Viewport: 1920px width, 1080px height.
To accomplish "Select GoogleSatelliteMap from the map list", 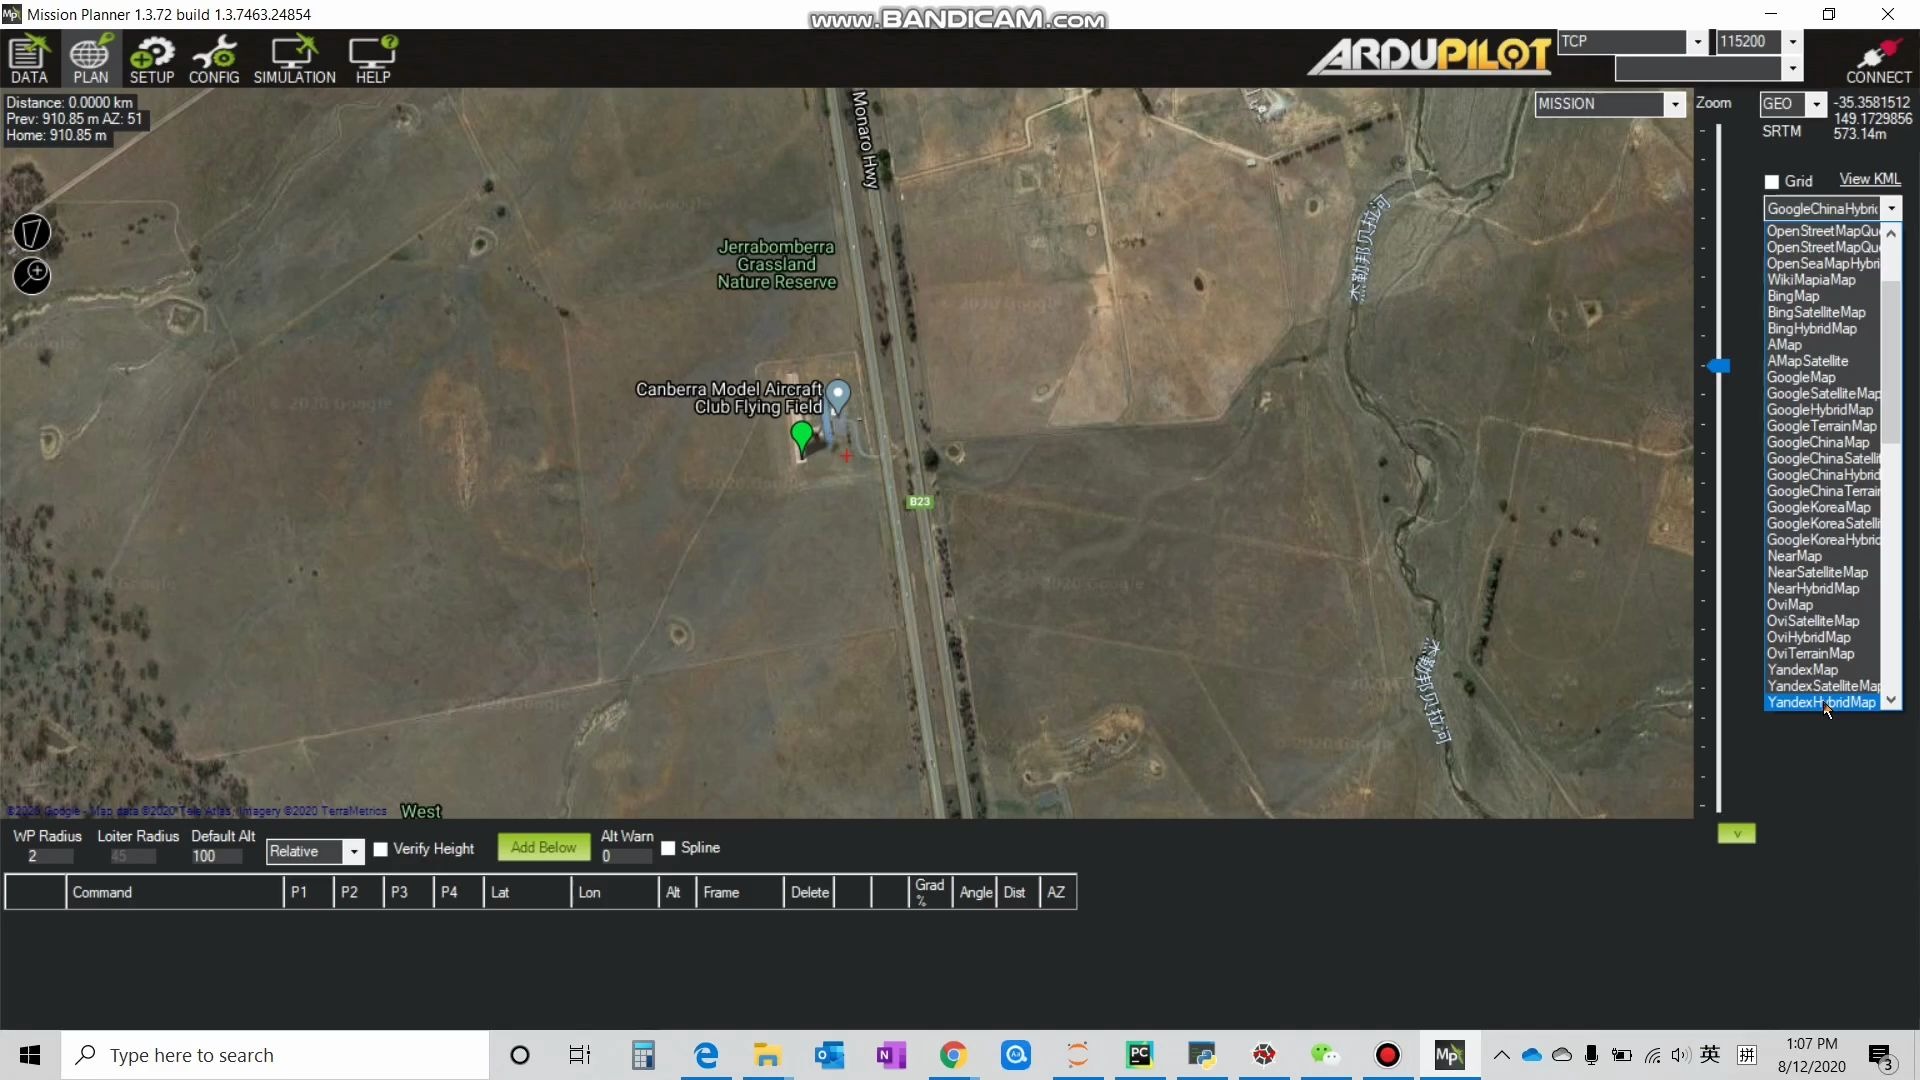I will [x=1822, y=393].
